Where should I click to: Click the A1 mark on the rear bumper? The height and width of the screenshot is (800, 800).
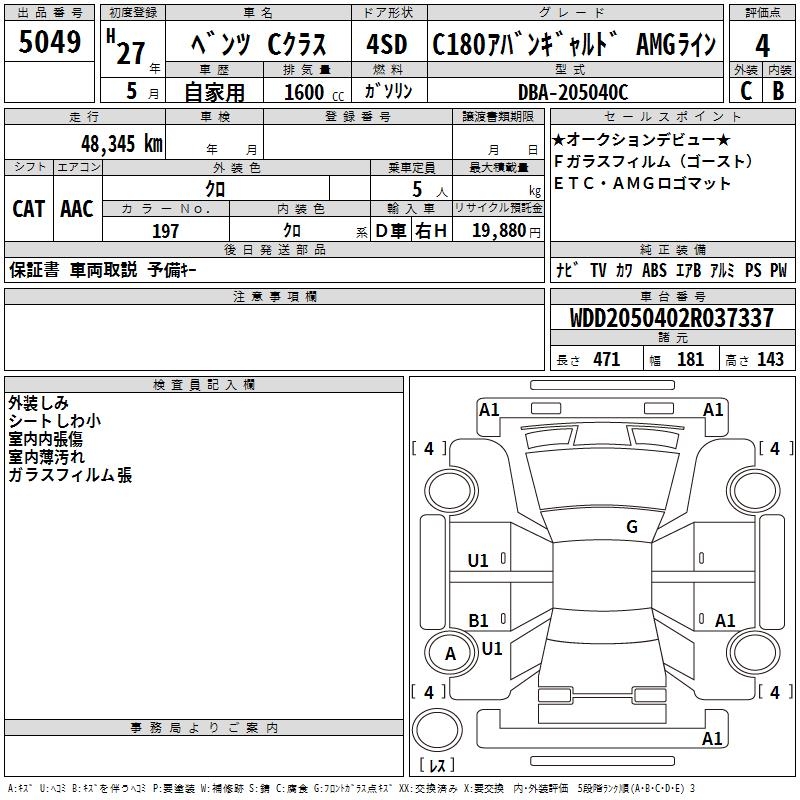click(x=712, y=738)
